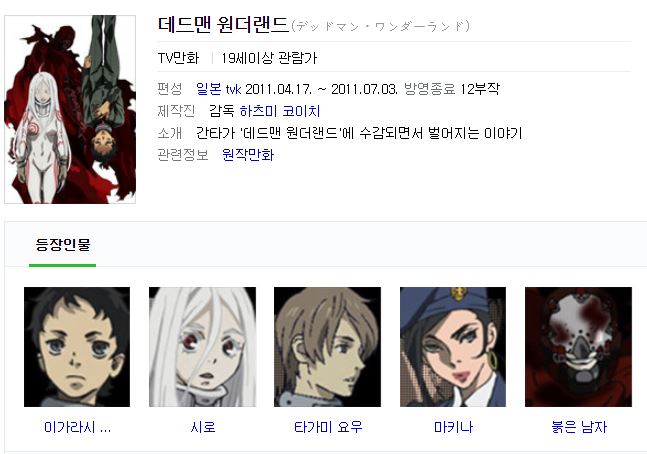
Task: Click the 19세이상 관람가 rating label
Action: [x=269, y=58]
